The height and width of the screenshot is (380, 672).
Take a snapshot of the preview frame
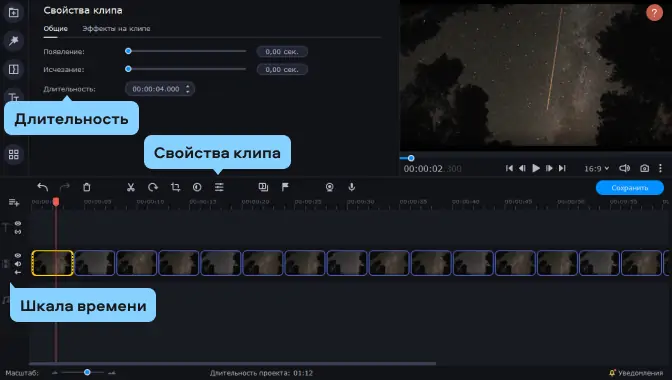tap(644, 168)
